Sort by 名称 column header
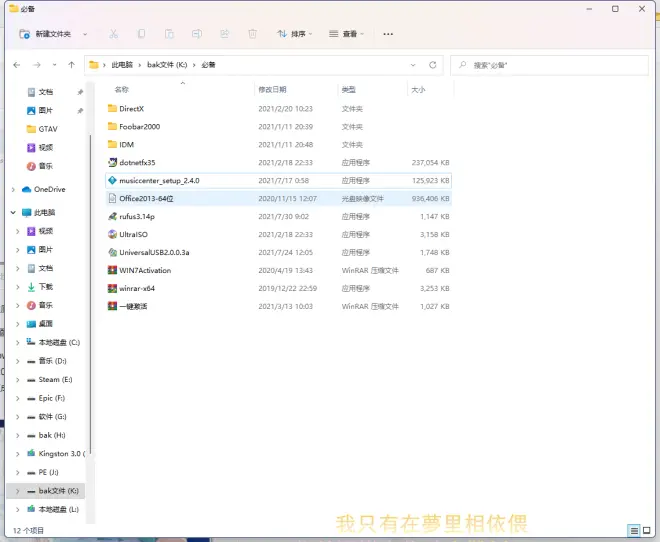660x542 pixels. [122, 90]
